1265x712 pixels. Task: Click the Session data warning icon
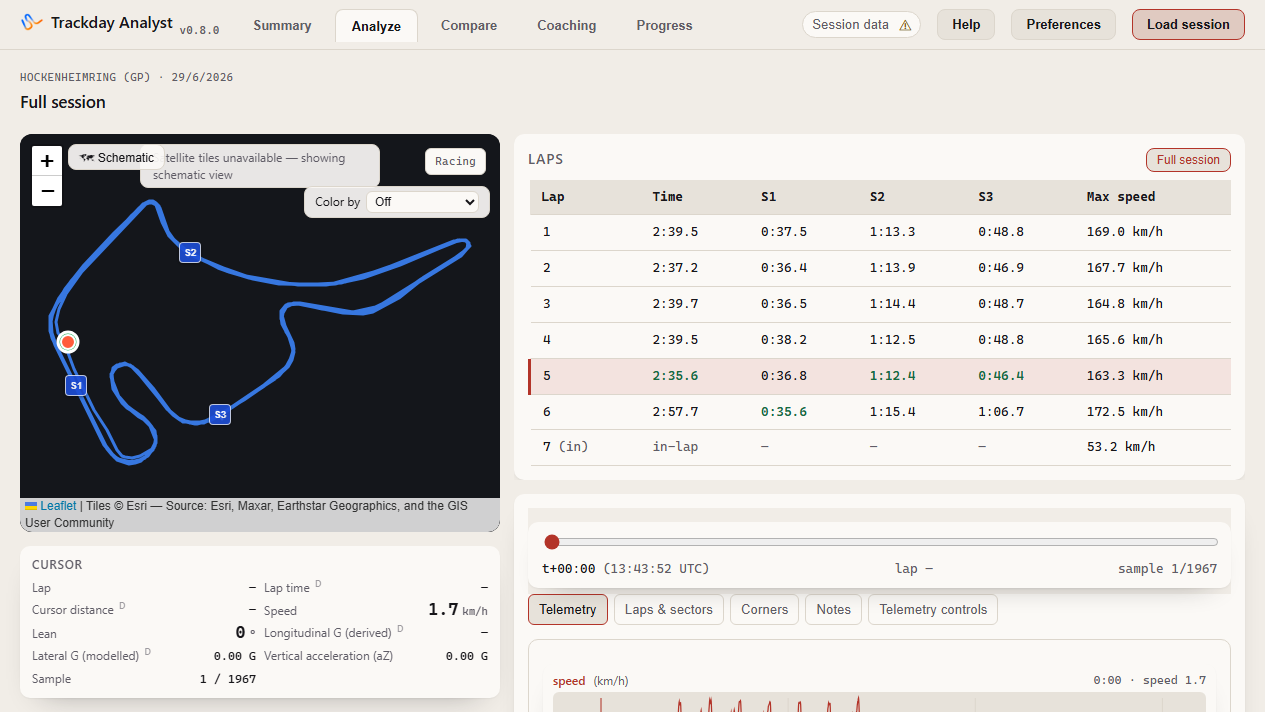pyautogui.click(x=905, y=25)
